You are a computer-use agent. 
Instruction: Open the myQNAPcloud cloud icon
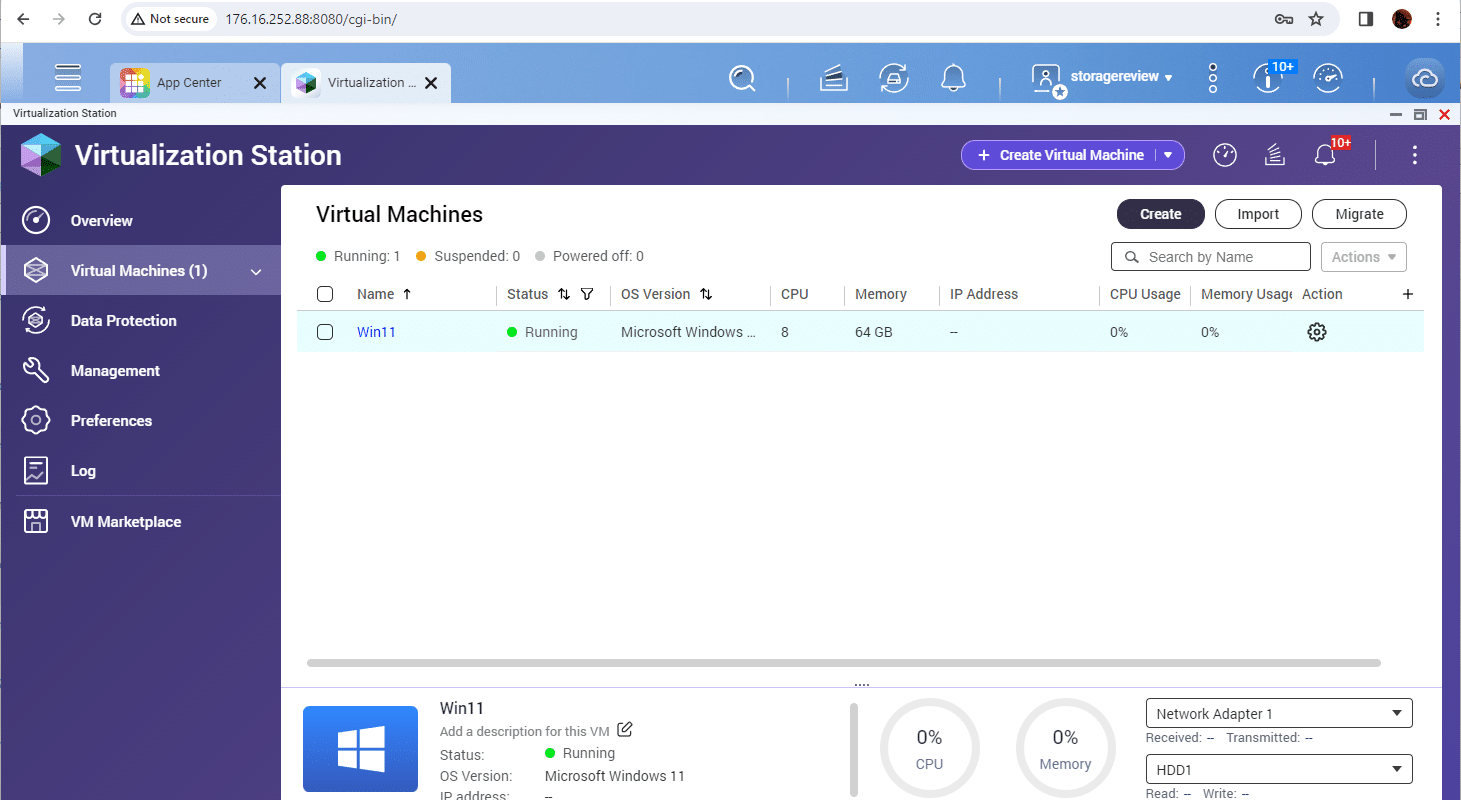click(x=1424, y=79)
